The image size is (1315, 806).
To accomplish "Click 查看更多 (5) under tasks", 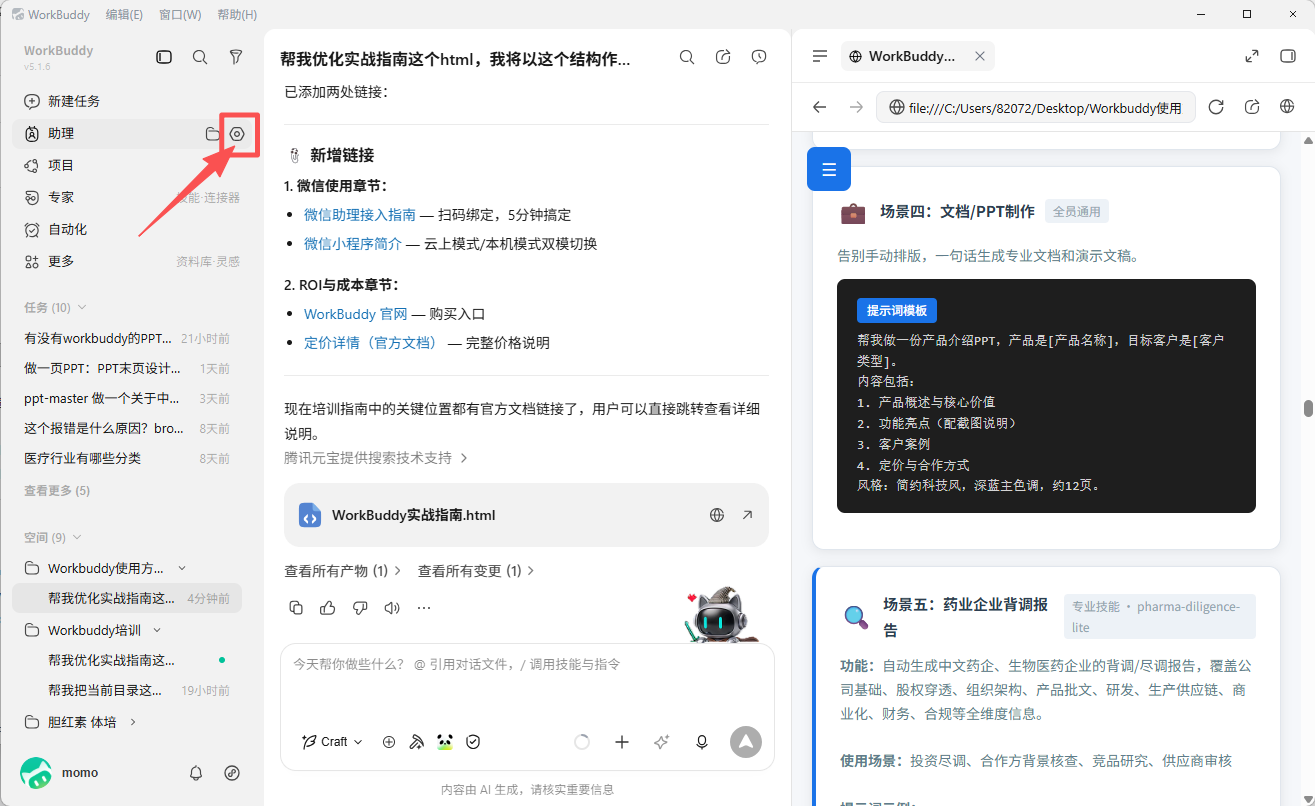I will click(x=57, y=490).
